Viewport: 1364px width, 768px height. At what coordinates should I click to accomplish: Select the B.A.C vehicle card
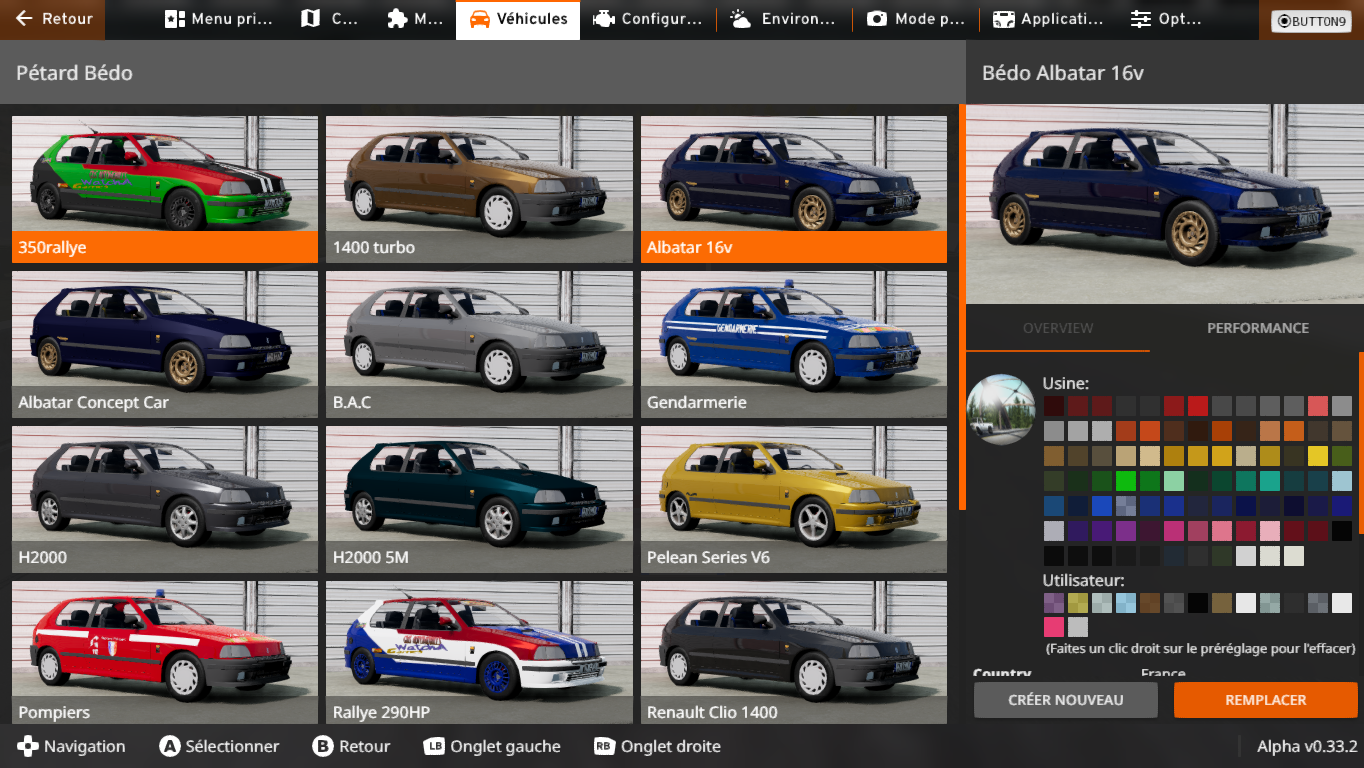pyautogui.click(x=479, y=344)
